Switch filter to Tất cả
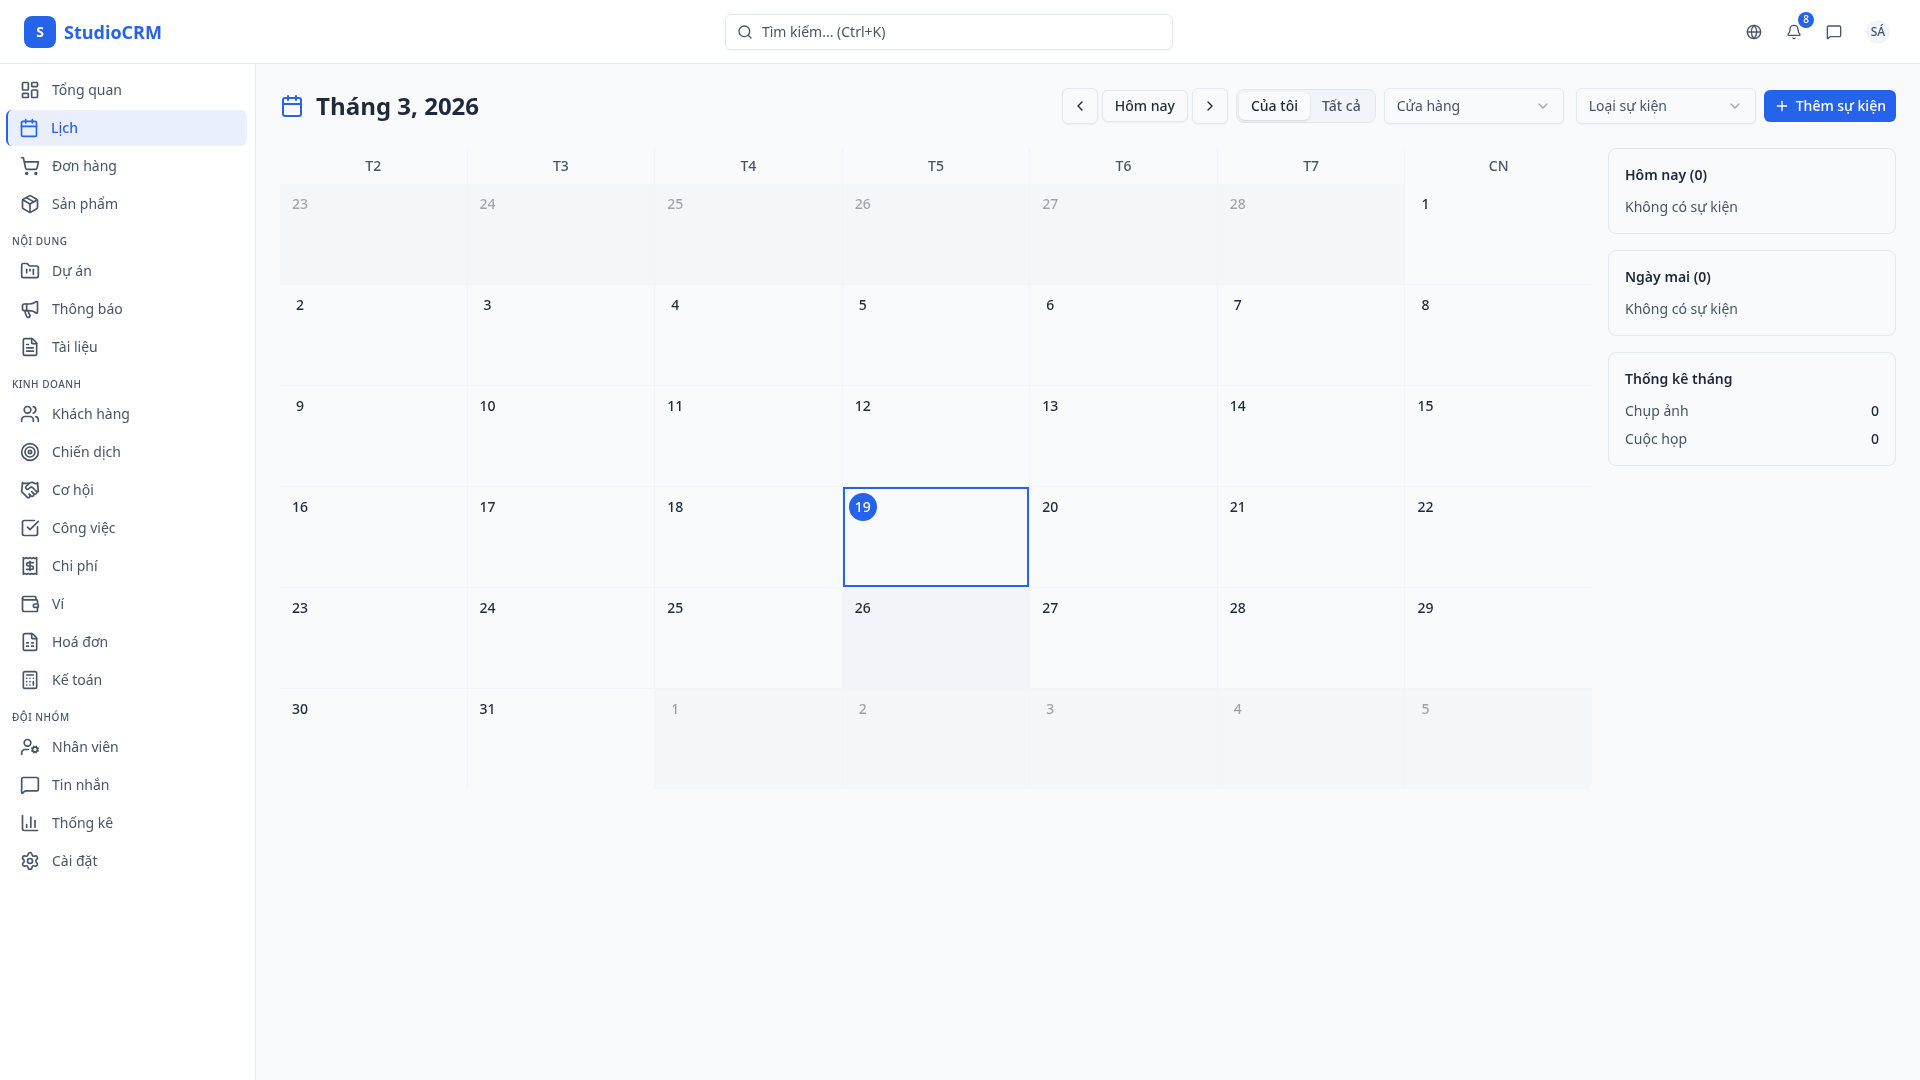Viewport: 1920px width, 1080px height. coord(1340,106)
